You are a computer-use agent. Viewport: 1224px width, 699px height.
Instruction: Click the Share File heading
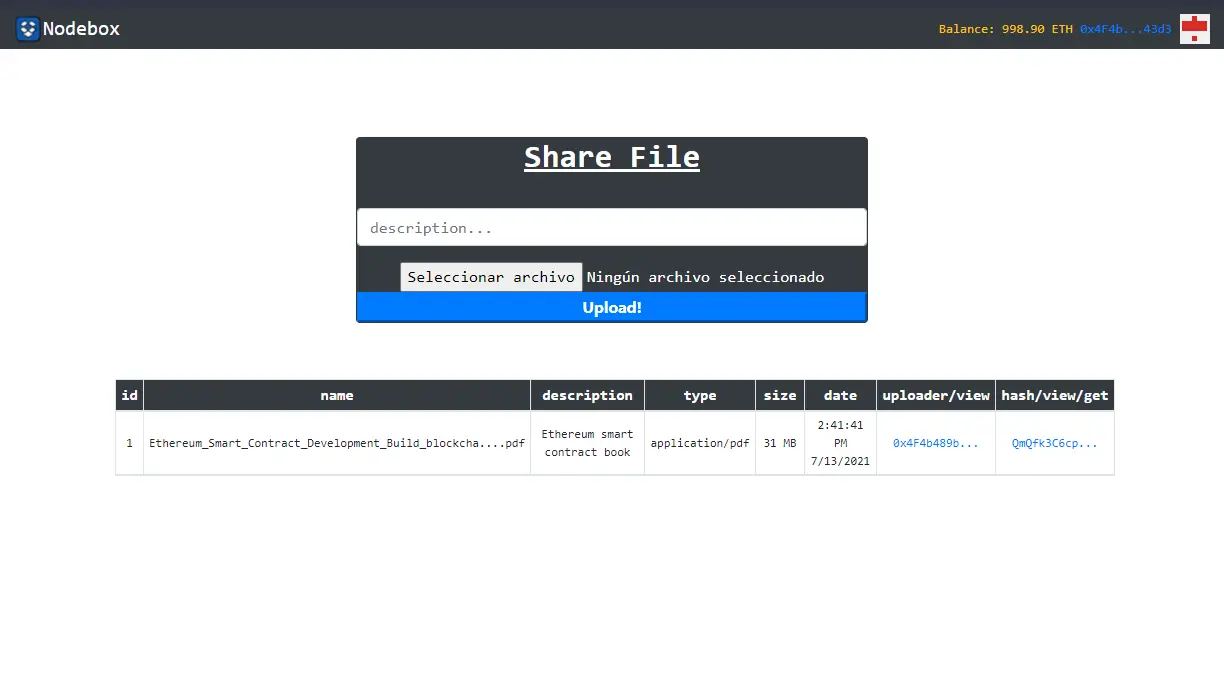[x=611, y=157]
